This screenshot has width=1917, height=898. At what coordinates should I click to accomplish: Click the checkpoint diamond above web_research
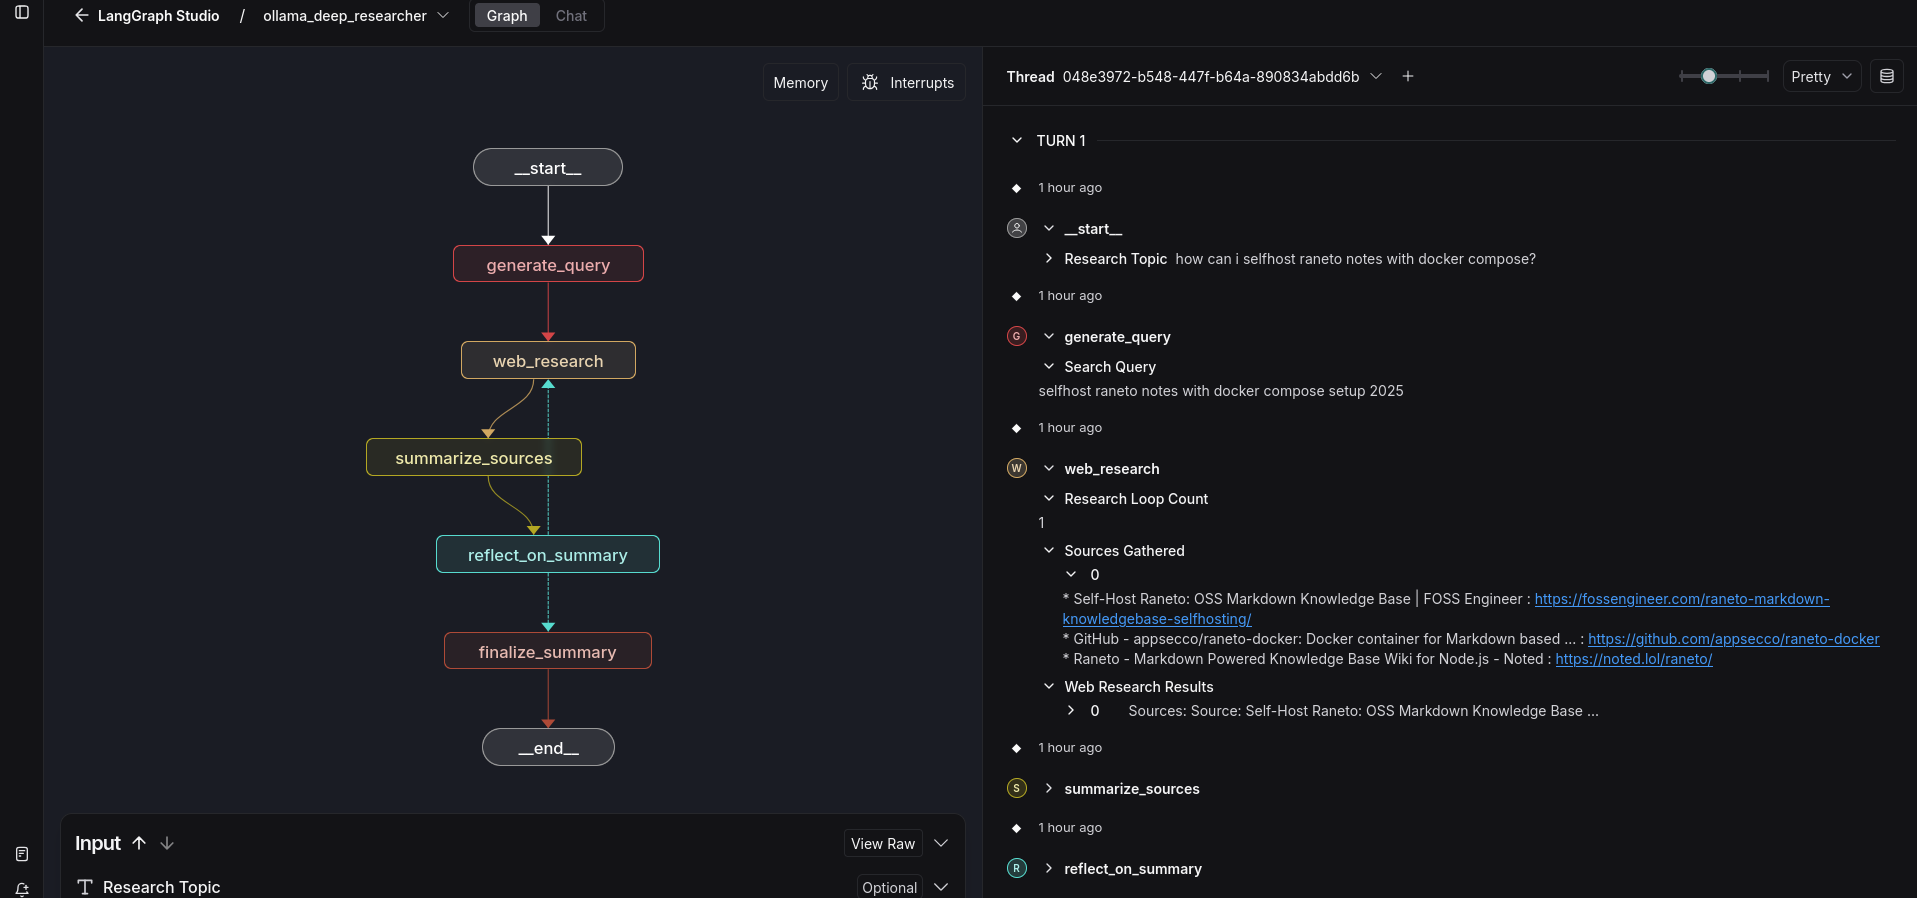coord(1017,428)
